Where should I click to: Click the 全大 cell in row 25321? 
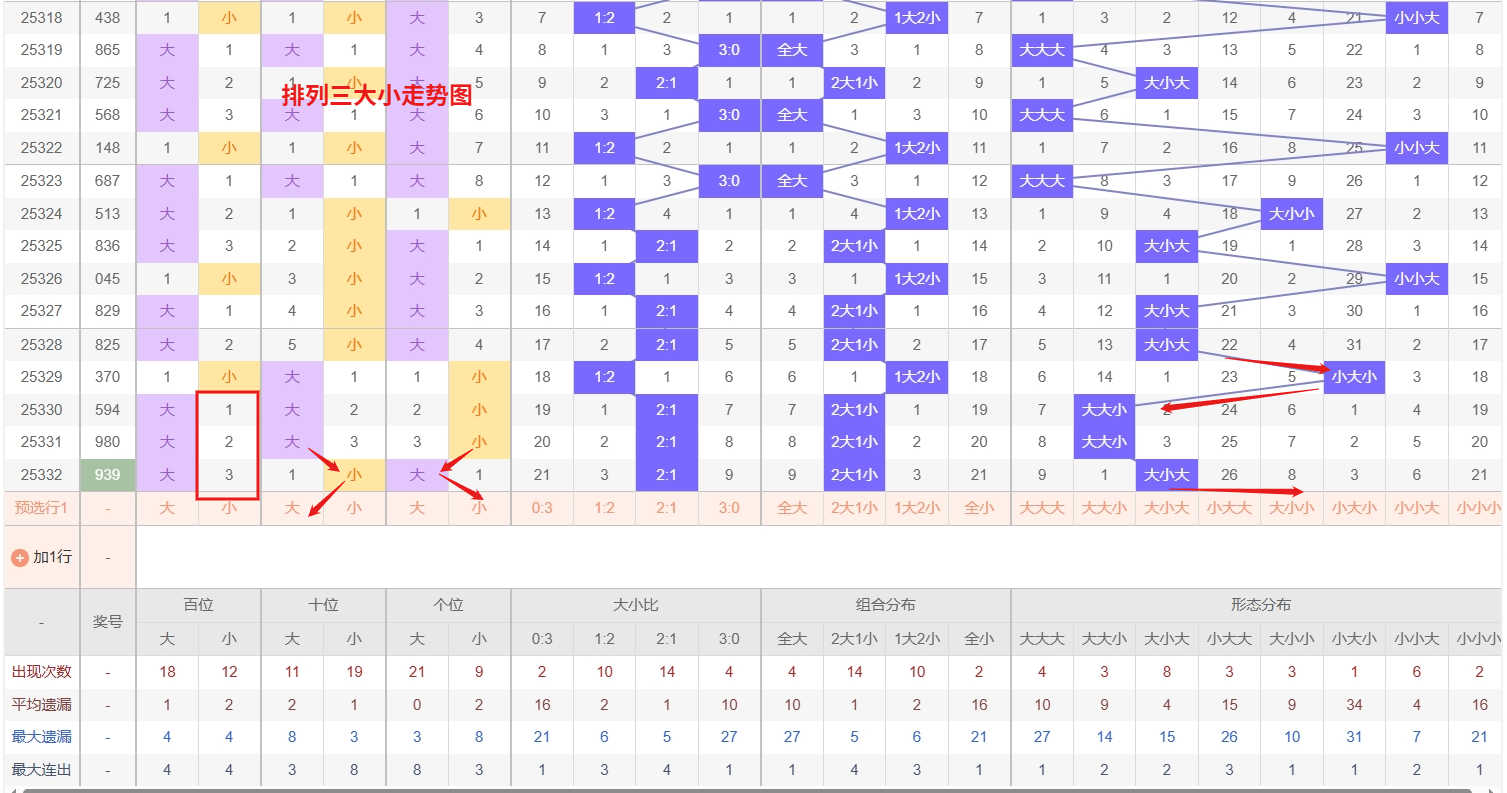[x=792, y=115]
